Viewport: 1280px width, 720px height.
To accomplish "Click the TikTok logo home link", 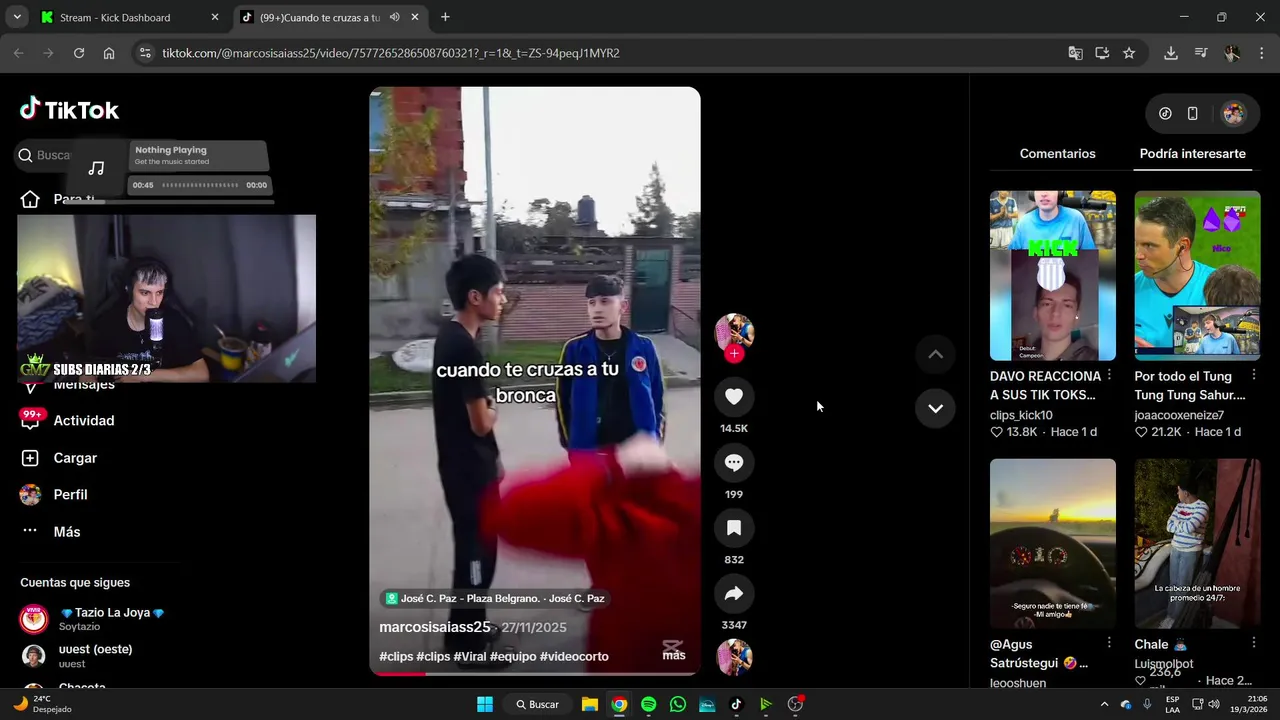I will coord(69,110).
